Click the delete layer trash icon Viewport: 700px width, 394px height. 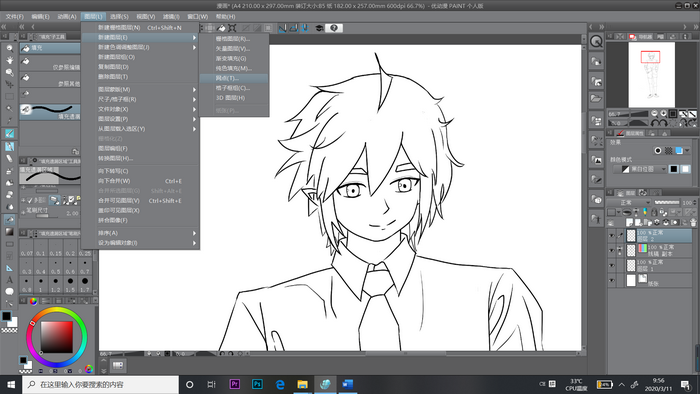(693, 222)
